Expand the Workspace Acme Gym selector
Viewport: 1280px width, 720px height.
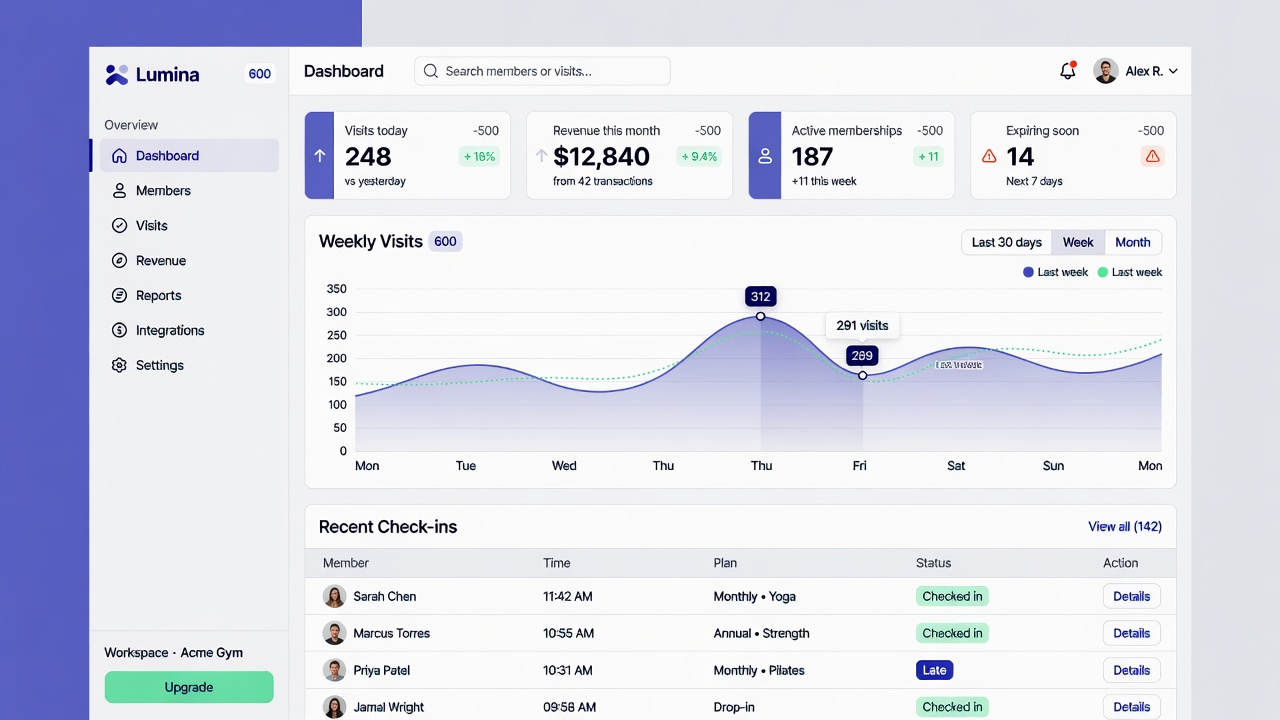click(x=173, y=652)
